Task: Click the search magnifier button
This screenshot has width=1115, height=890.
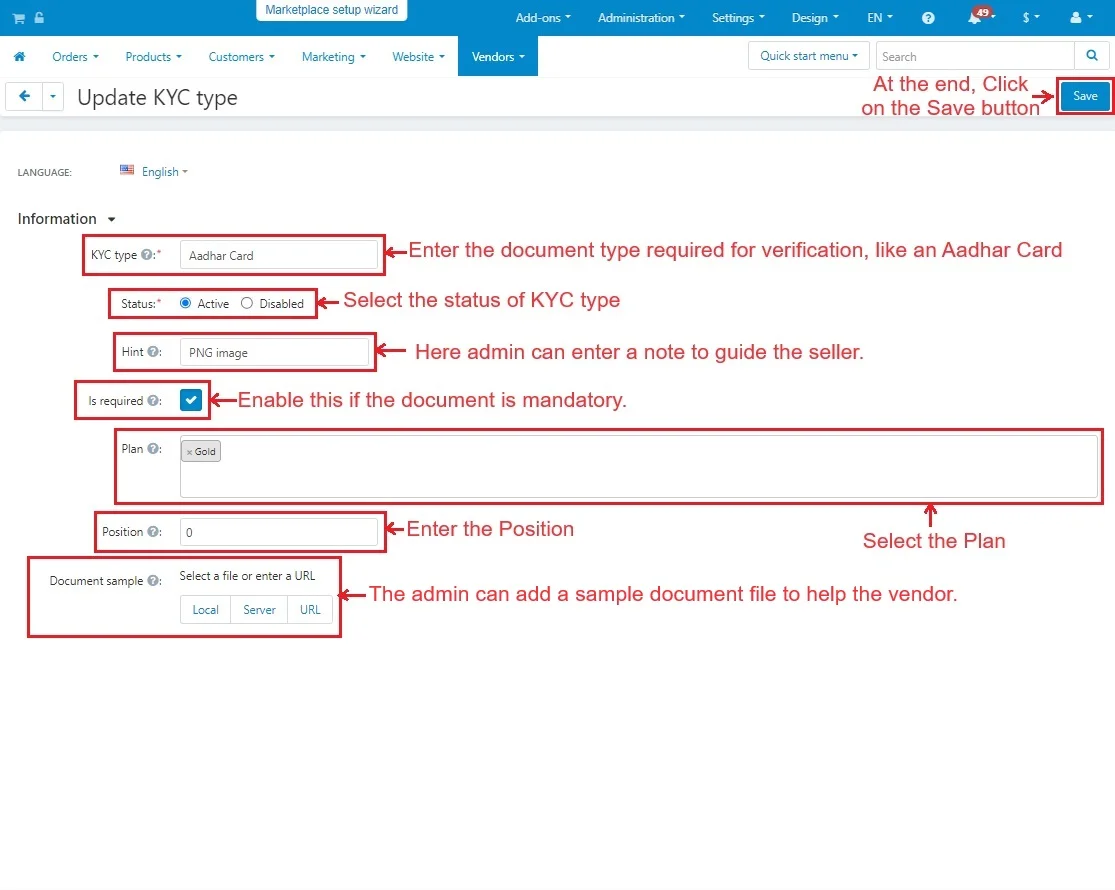Action: click(x=1092, y=55)
